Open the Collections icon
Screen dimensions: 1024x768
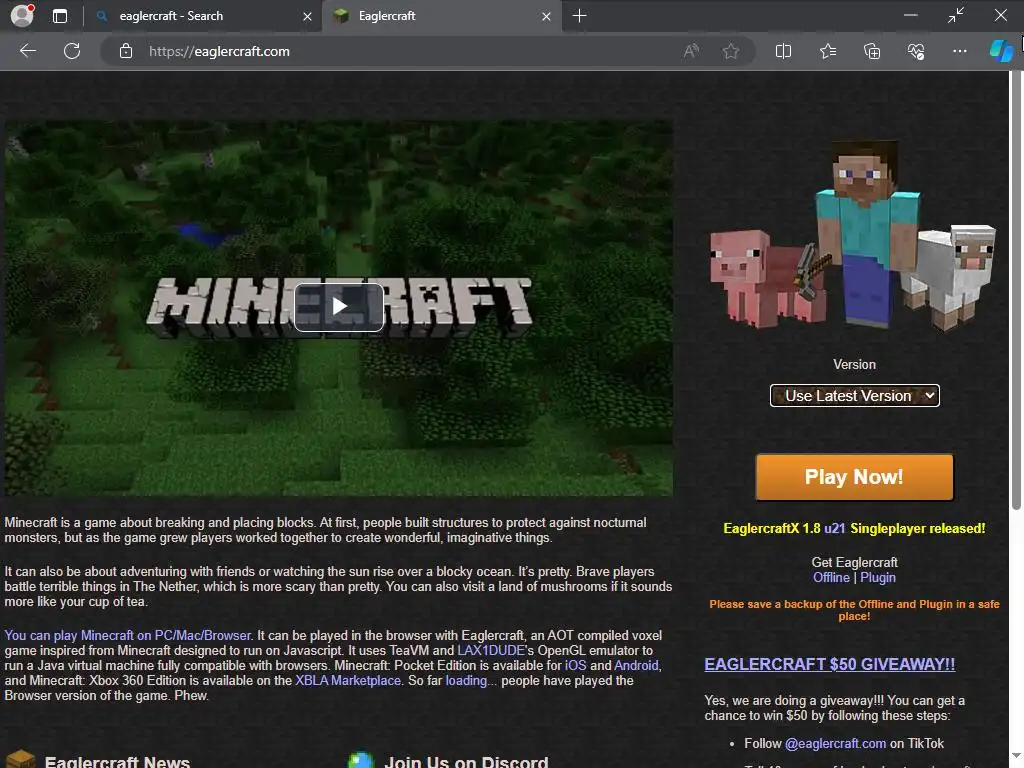coord(872,51)
